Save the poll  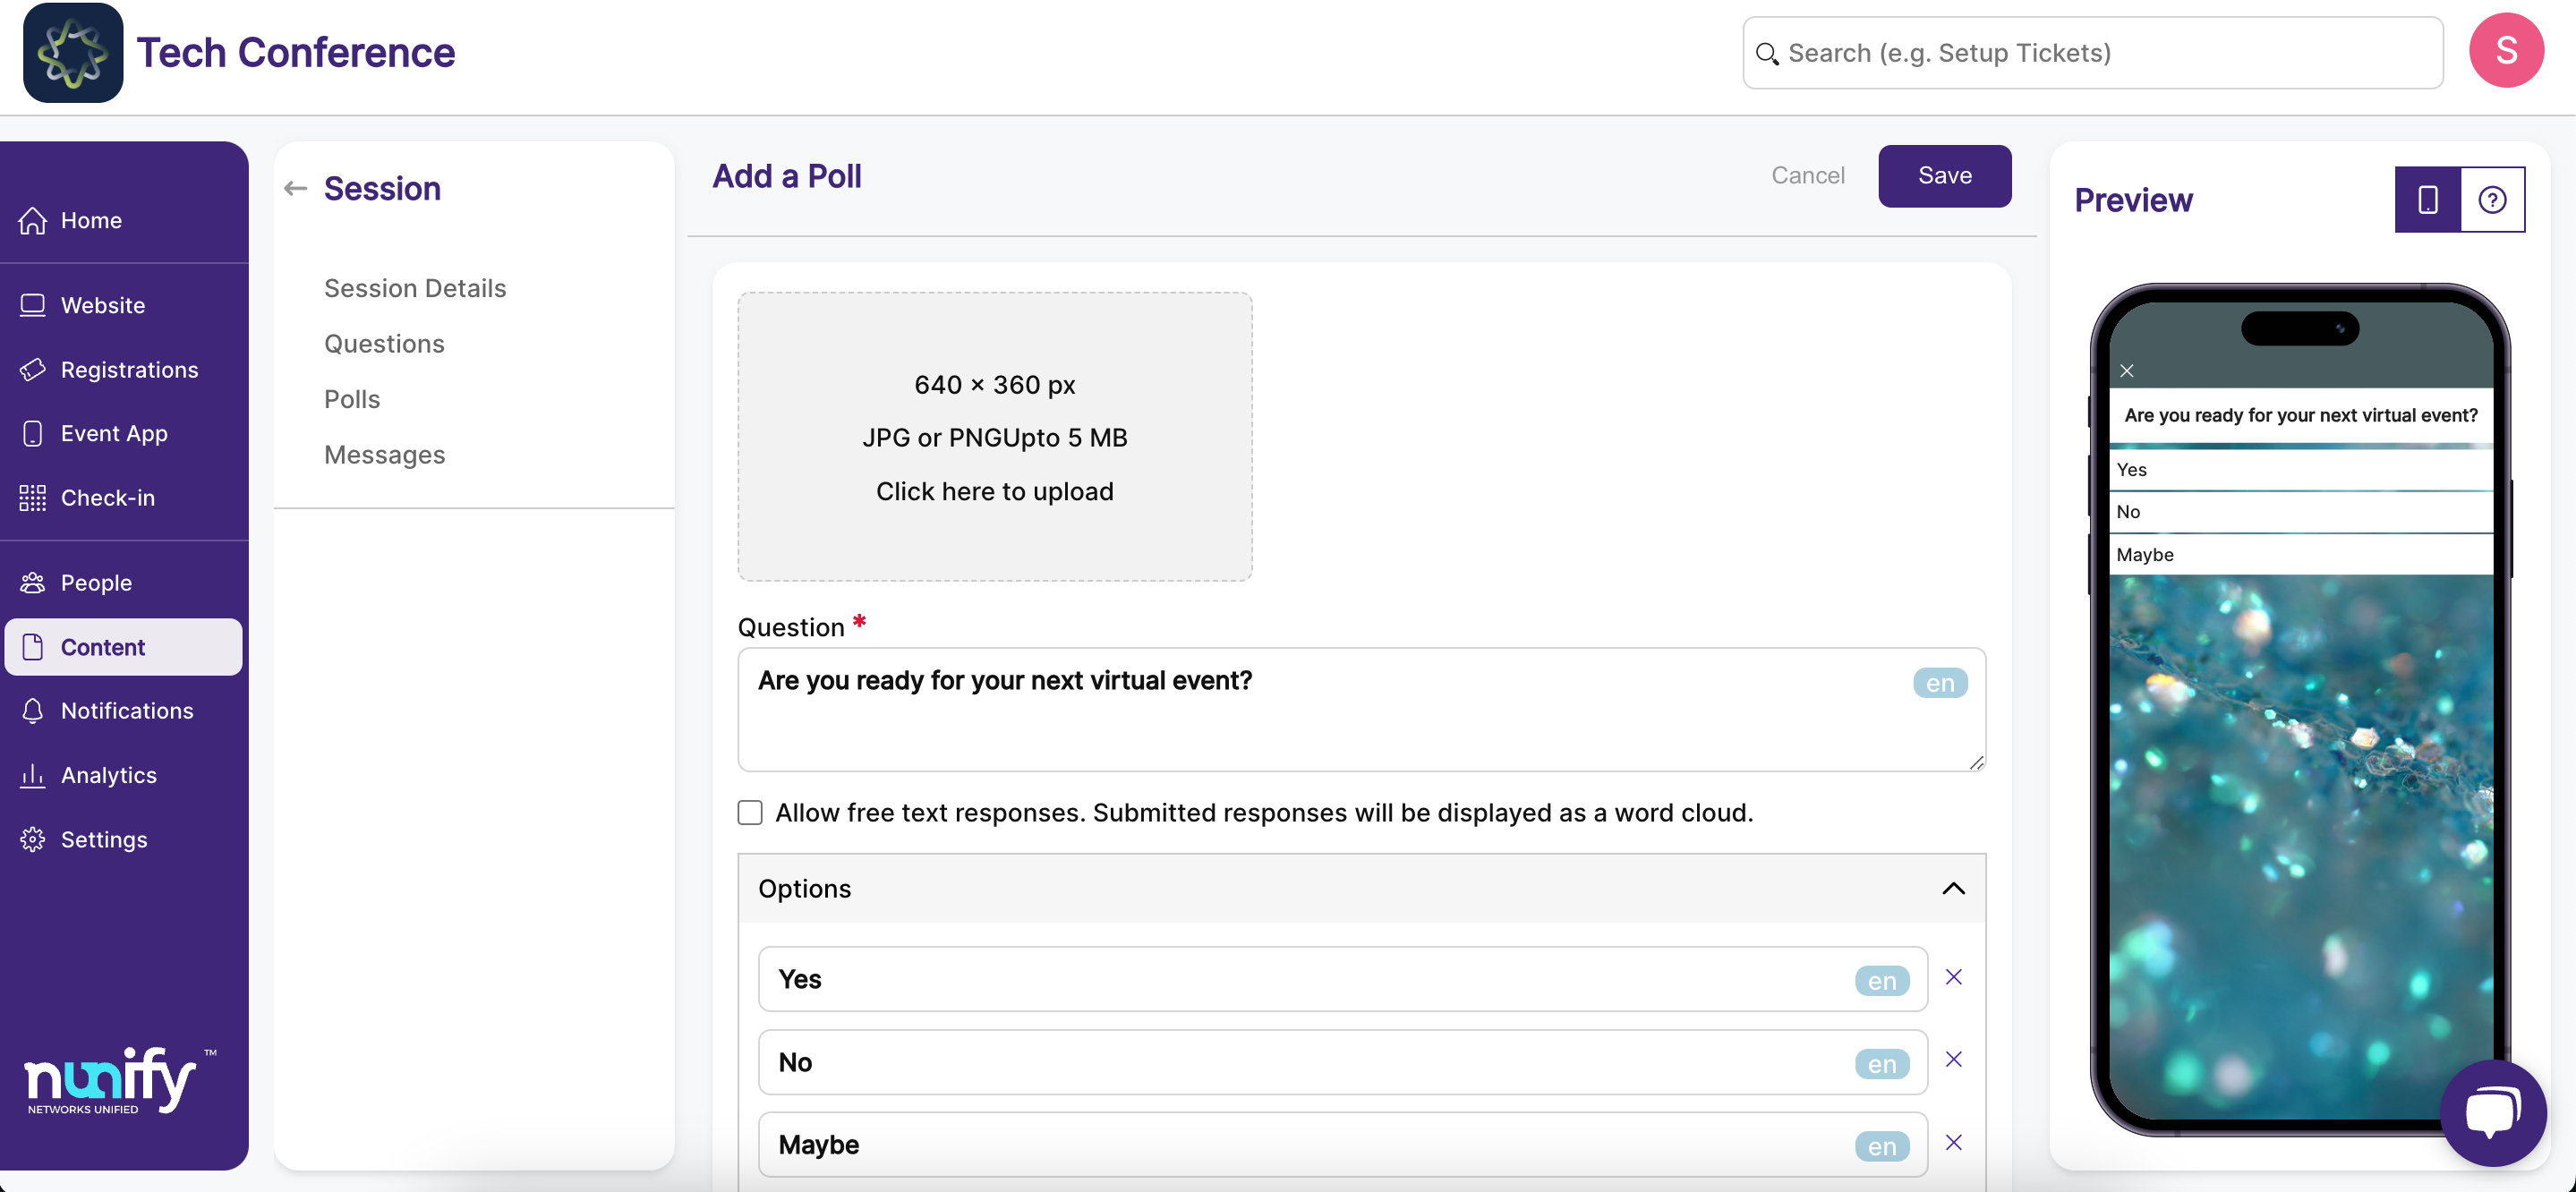[1944, 176]
